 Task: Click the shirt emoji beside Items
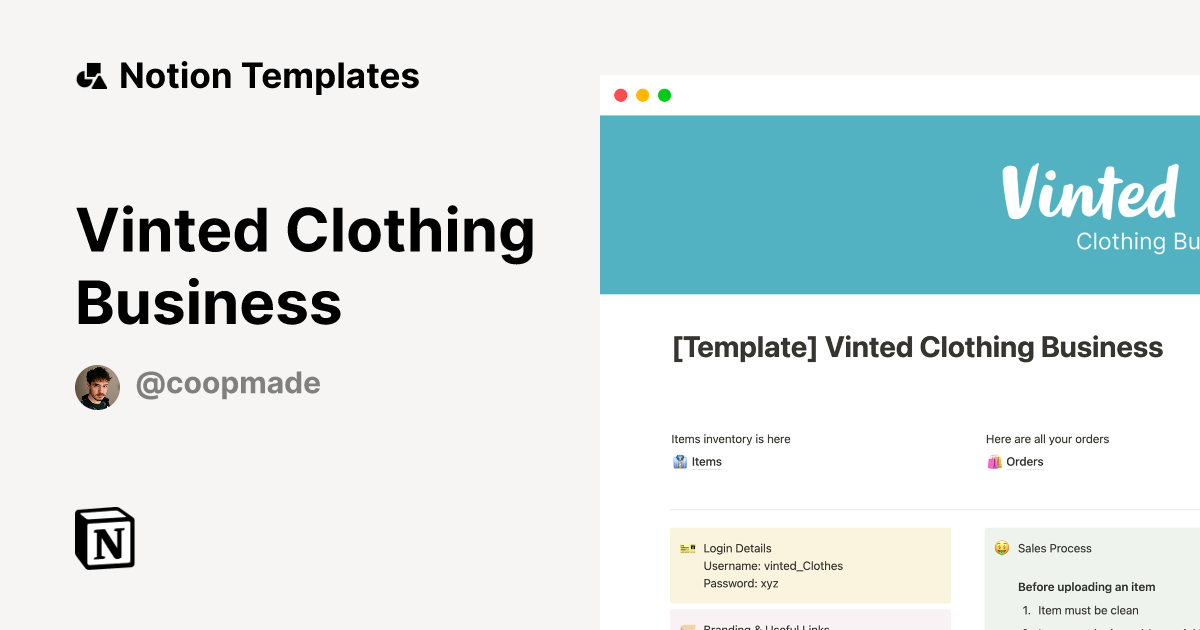(x=679, y=461)
